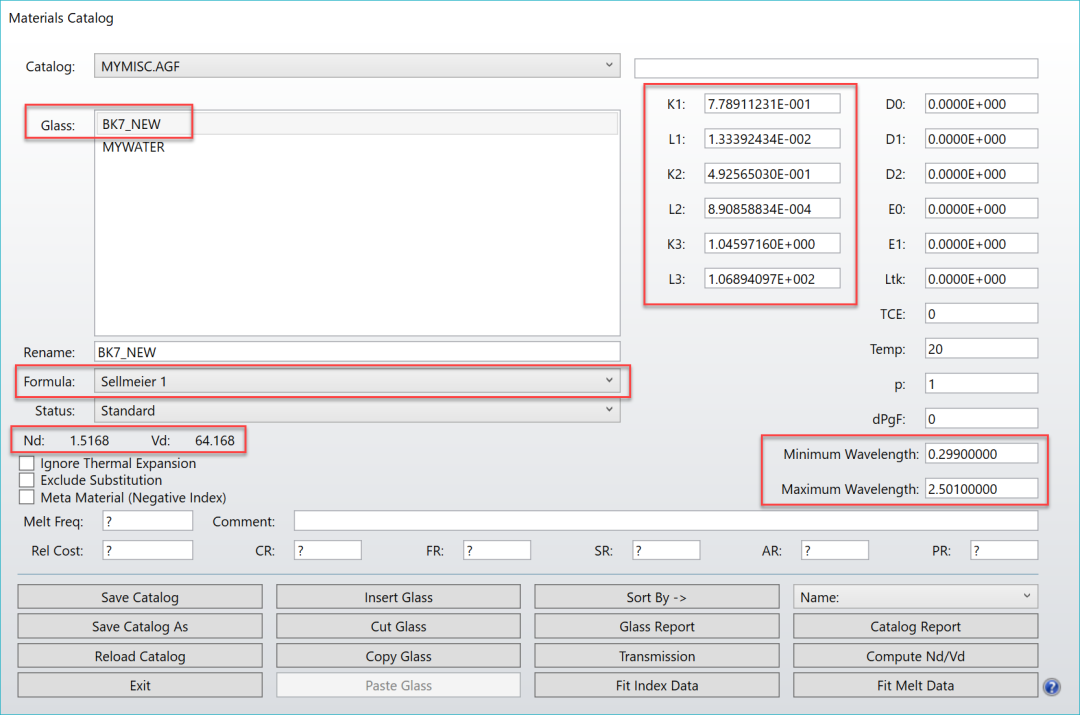This screenshot has width=1080, height=715.
Task: Click the L3 coefficient field
Action: coord(772,279)
